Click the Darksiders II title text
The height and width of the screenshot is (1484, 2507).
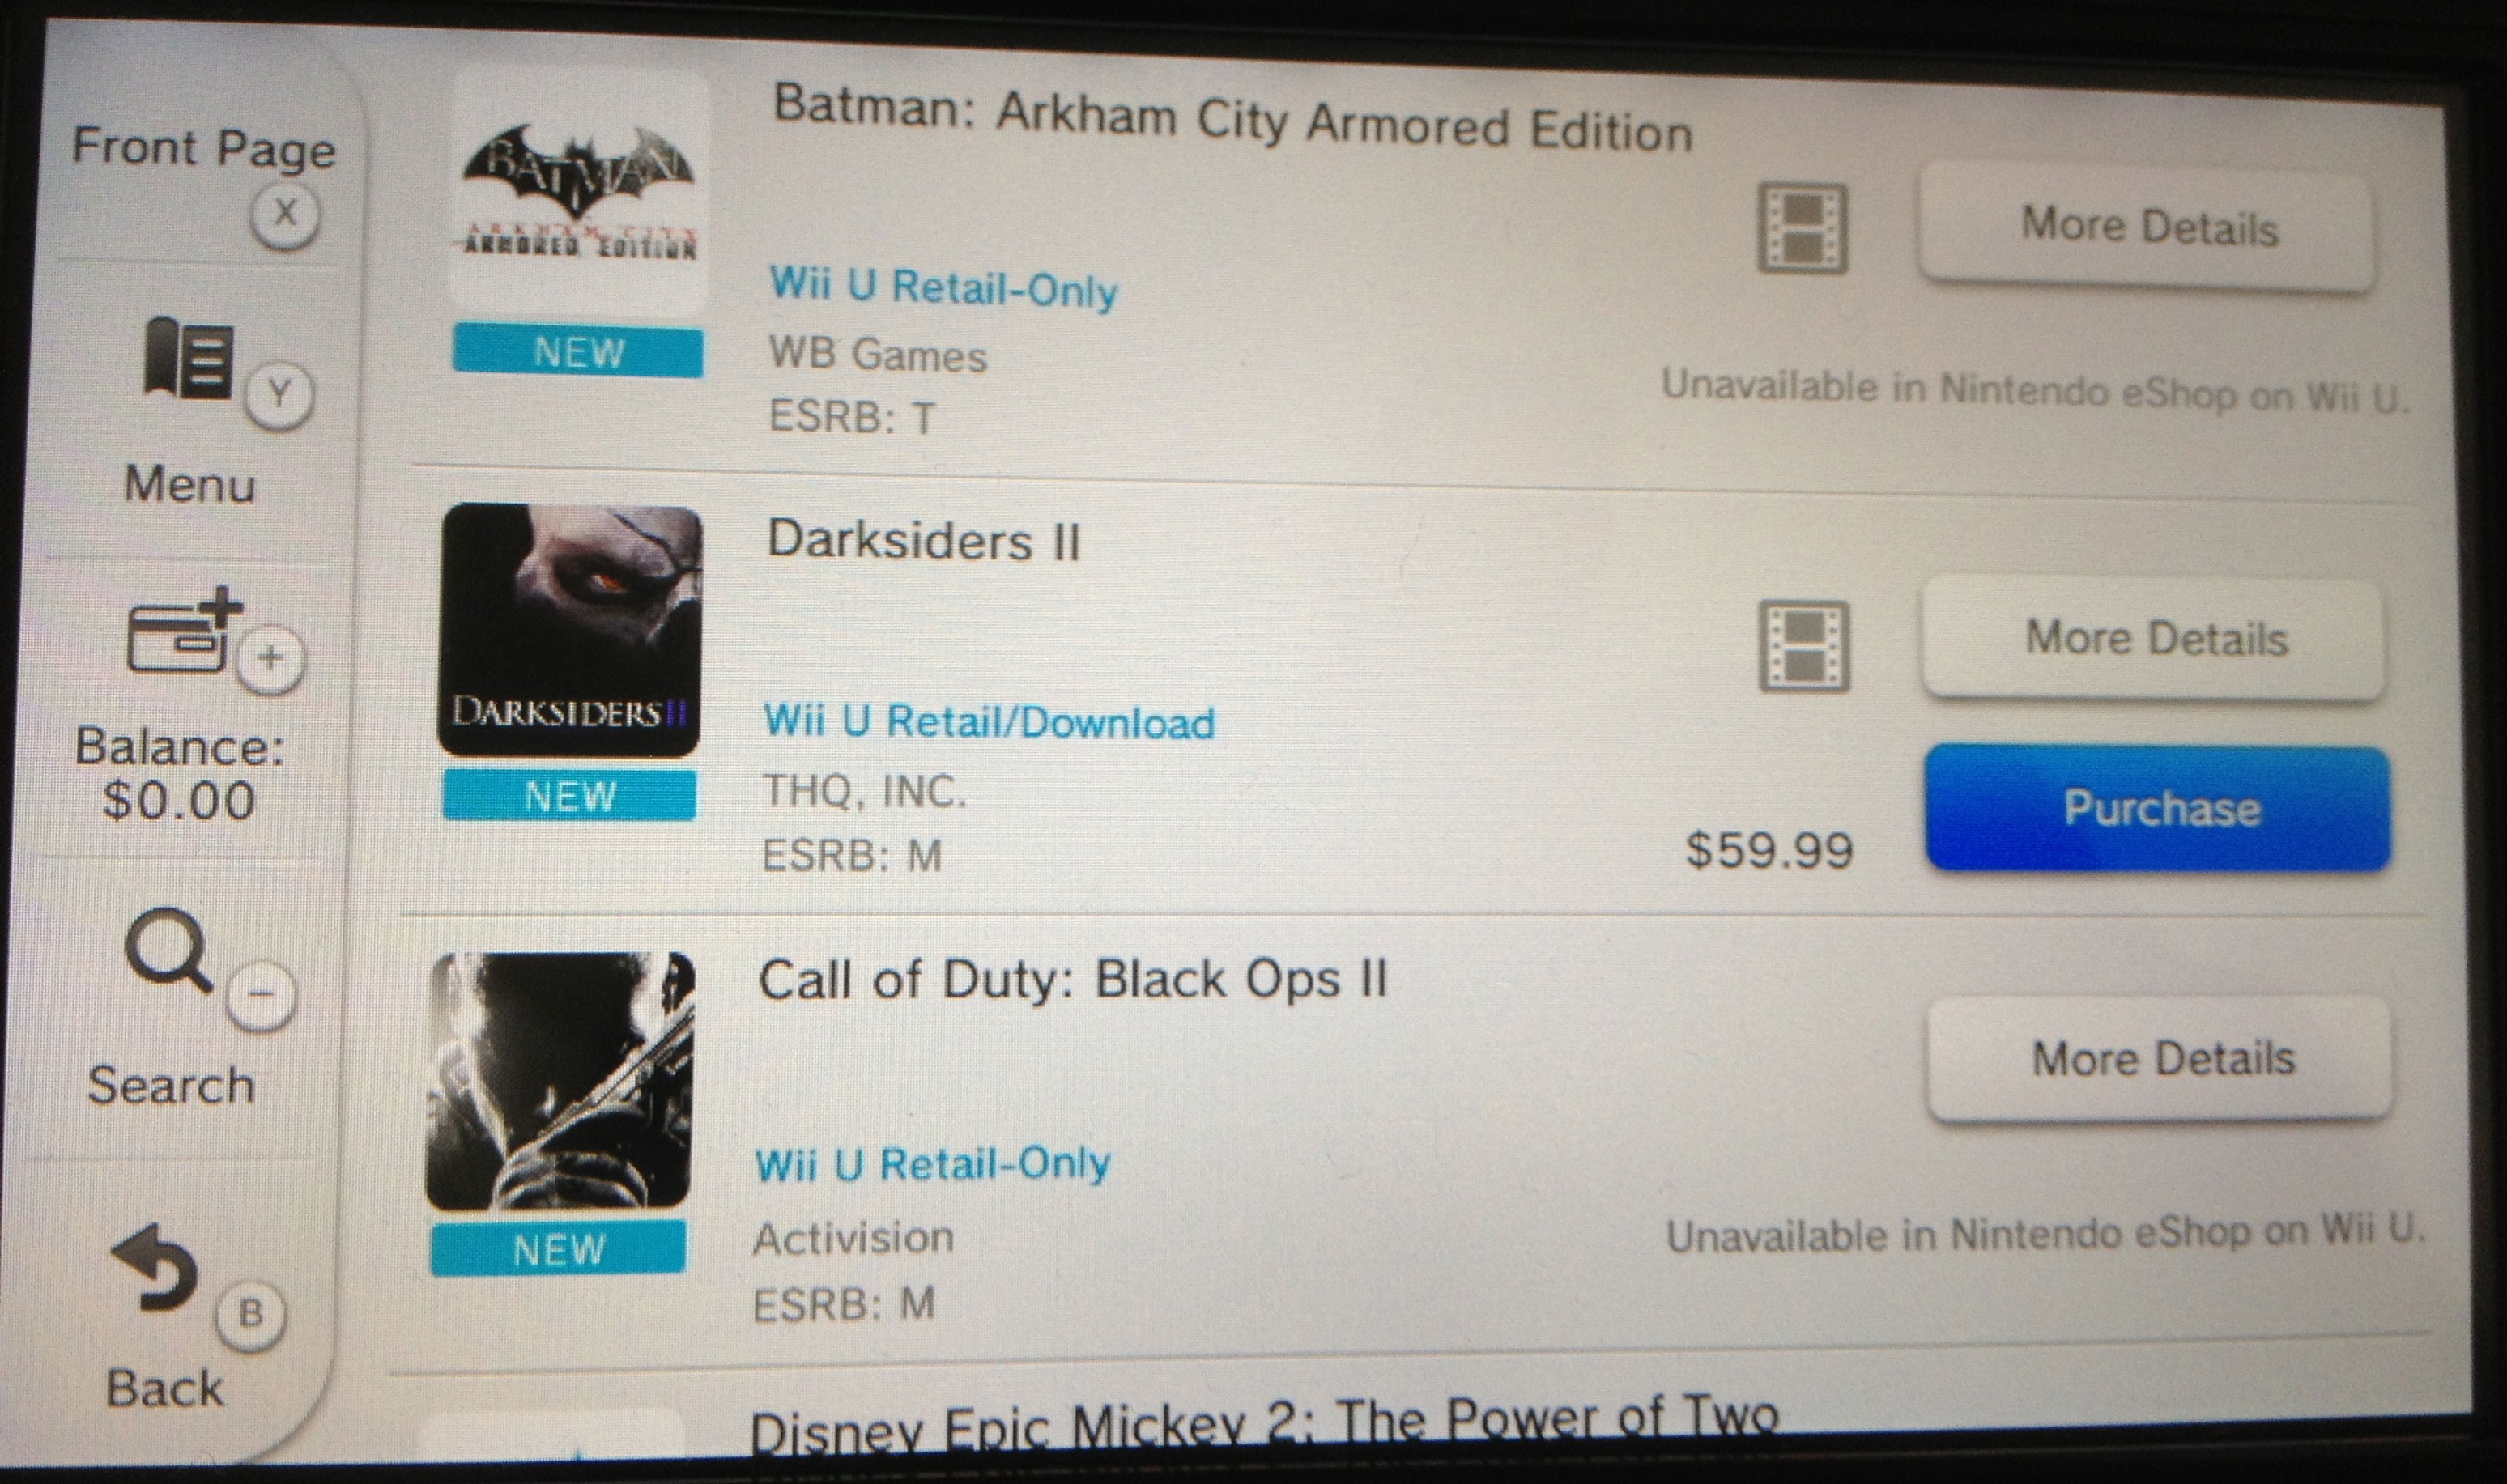click(x=924, y=541)
